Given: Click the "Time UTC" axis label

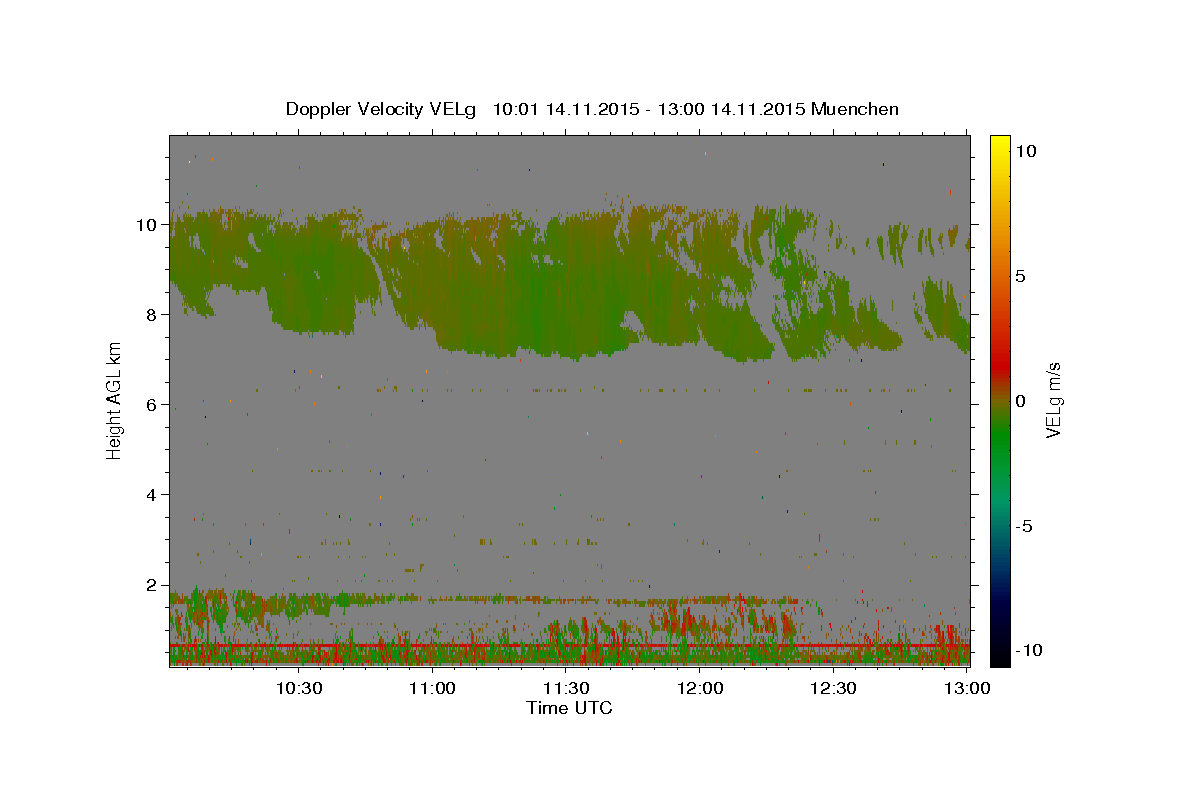Looking at the screenshot, I should pos(569,708).
